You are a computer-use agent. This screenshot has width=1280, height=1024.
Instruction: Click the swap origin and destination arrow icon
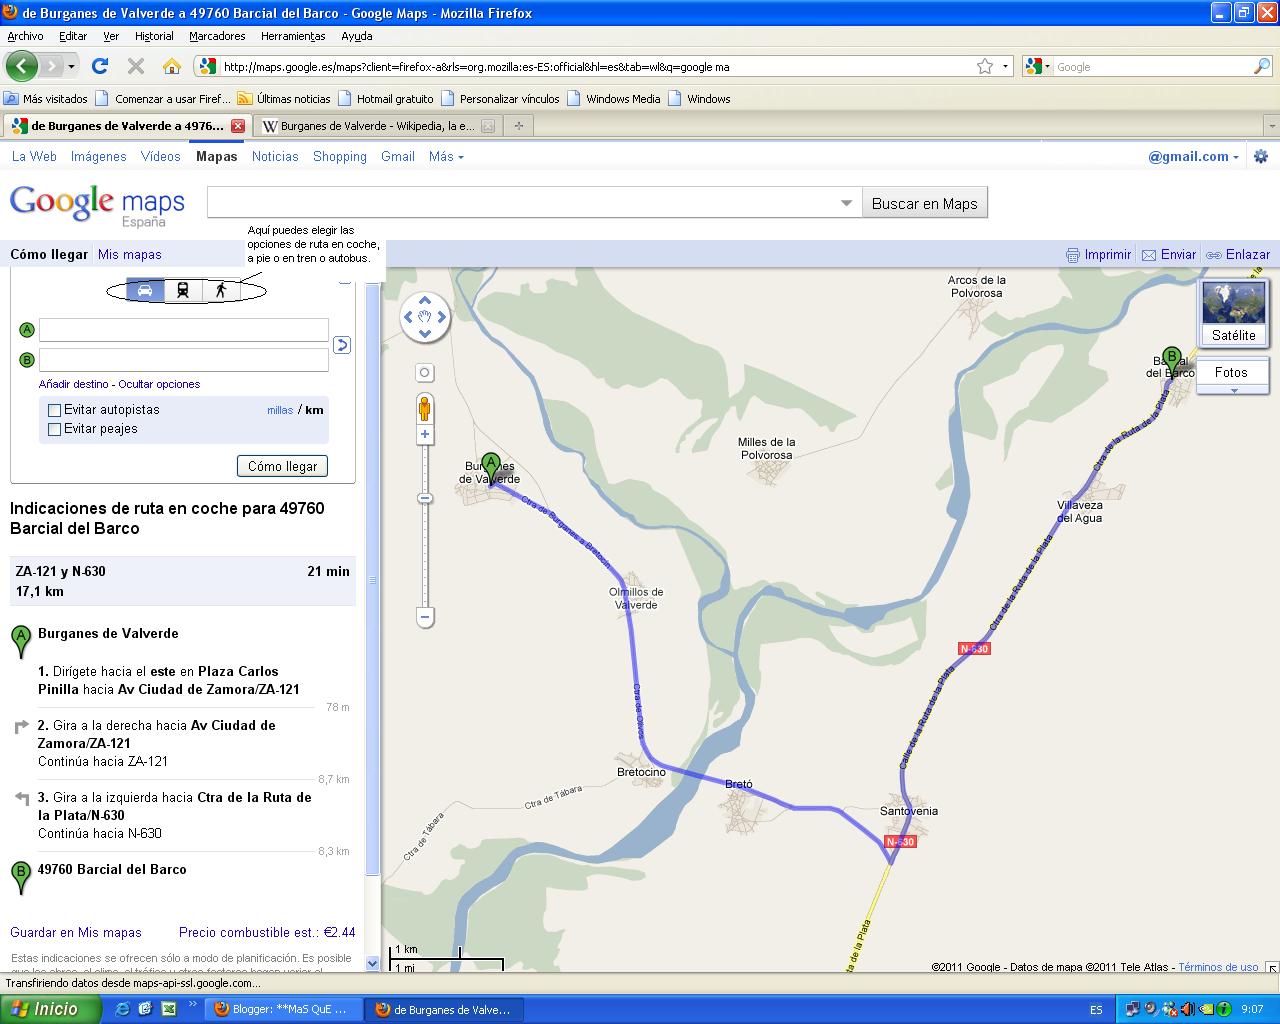click(x=342, y=345)
